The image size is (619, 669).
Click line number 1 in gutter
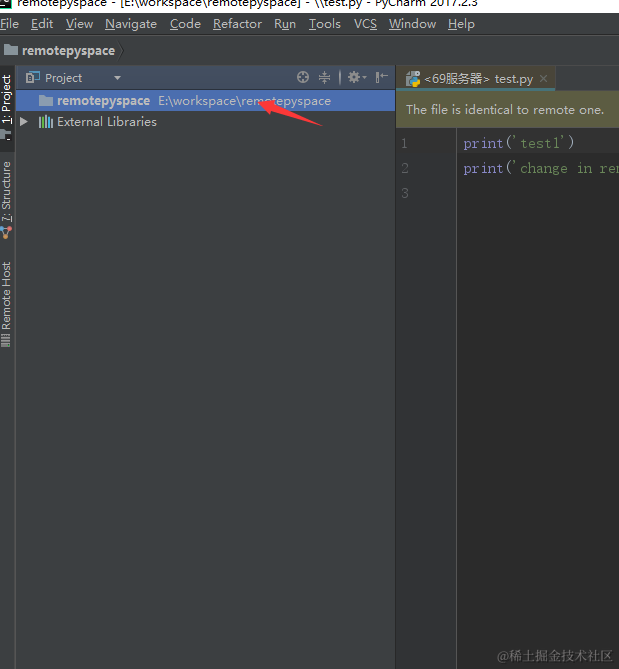404,143
